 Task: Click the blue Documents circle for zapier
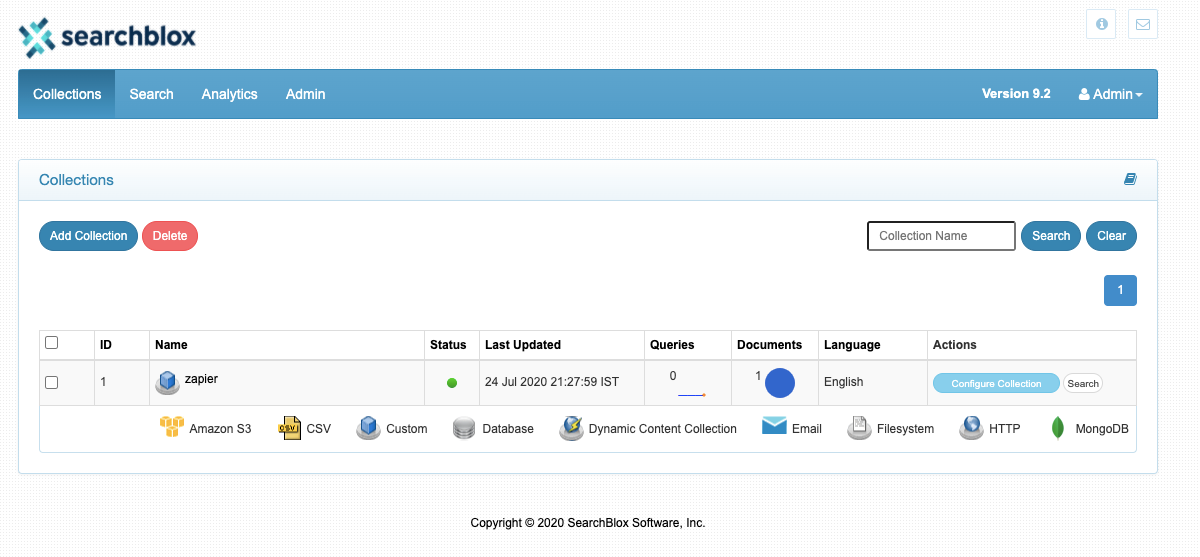coord(780,383)
